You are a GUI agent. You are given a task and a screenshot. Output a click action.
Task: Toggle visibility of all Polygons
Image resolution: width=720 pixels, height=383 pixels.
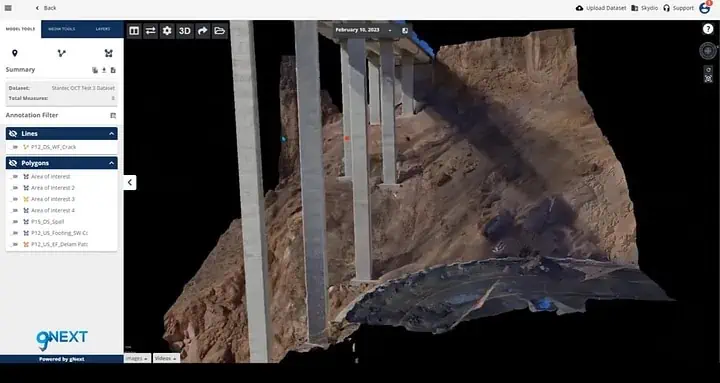tap(13, 163)
